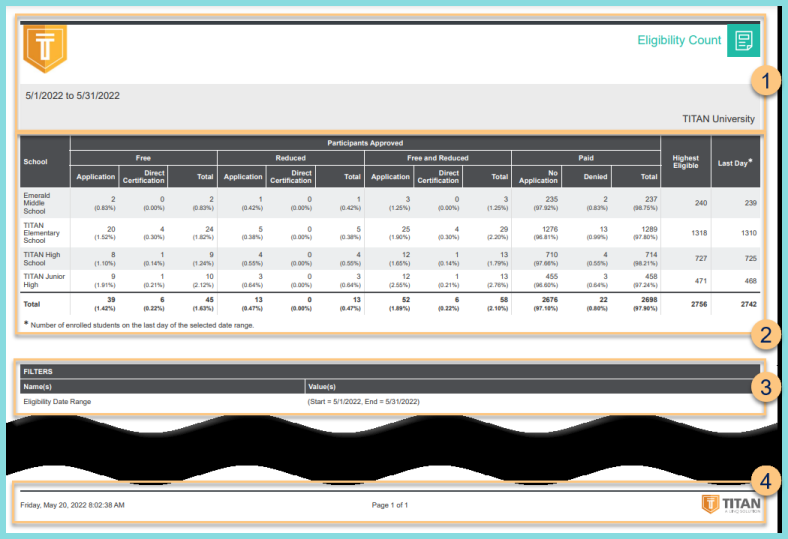Click No Application value 710 for TITAN High
The width and height of the screenshot is (788, 539).
pos(552,255)
